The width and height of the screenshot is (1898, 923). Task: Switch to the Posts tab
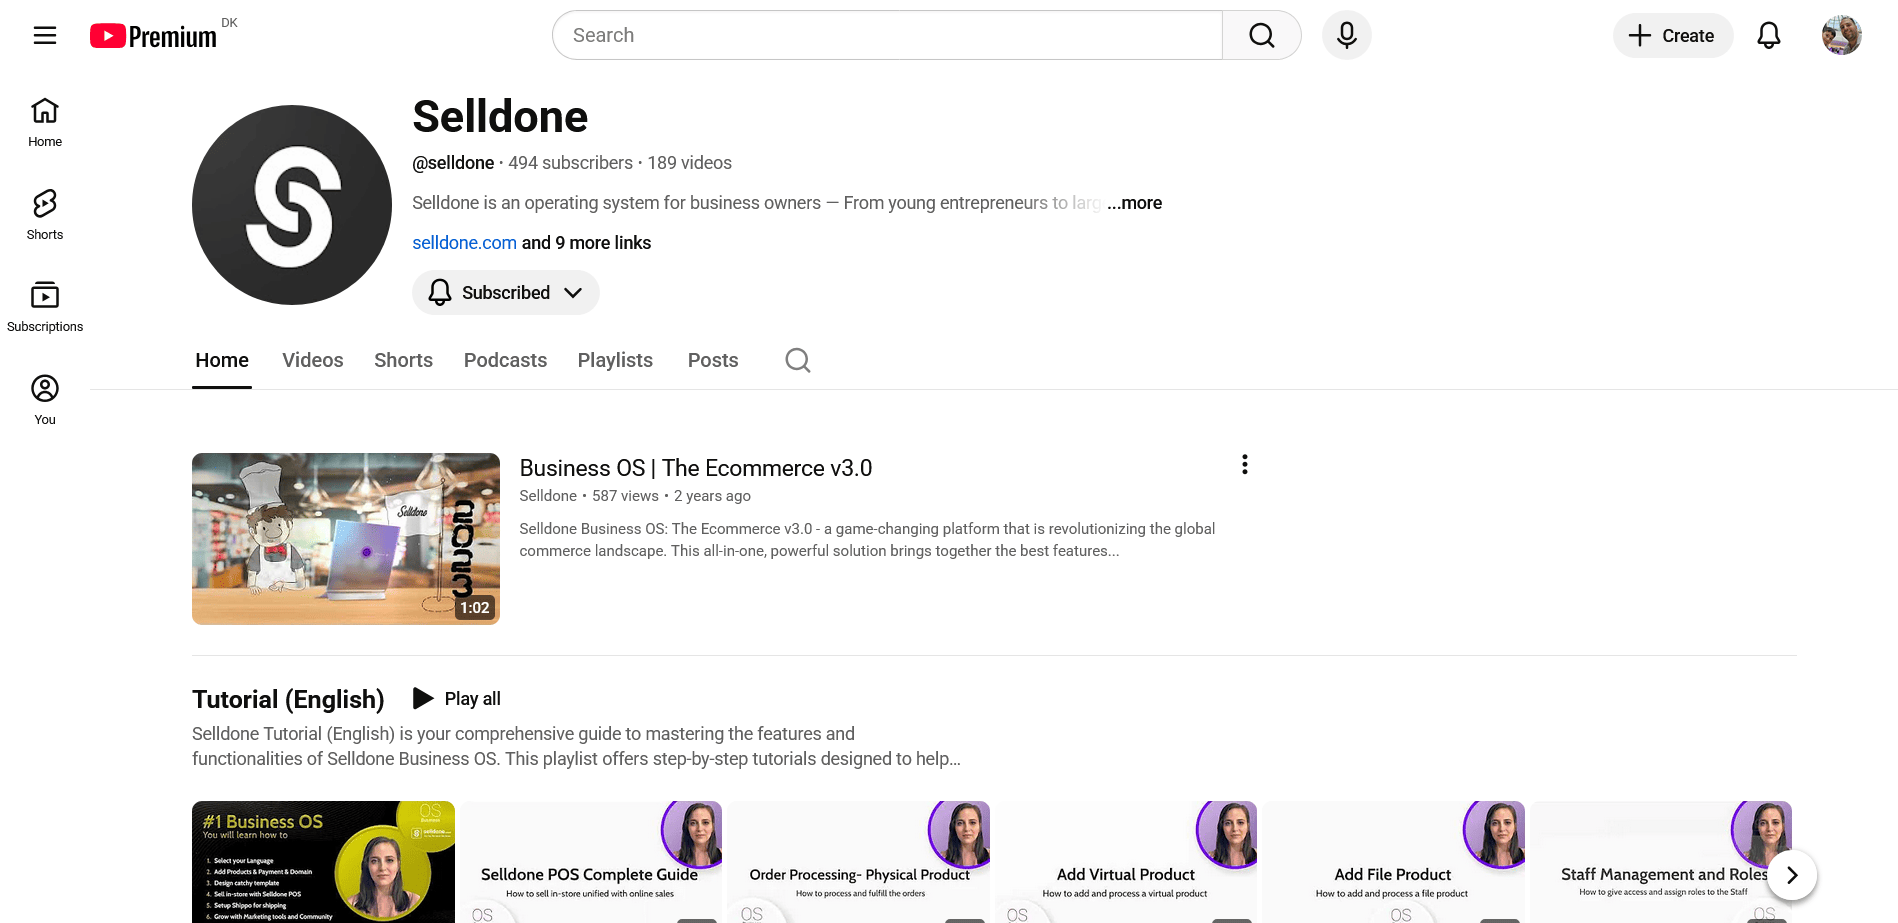point(713,360)
